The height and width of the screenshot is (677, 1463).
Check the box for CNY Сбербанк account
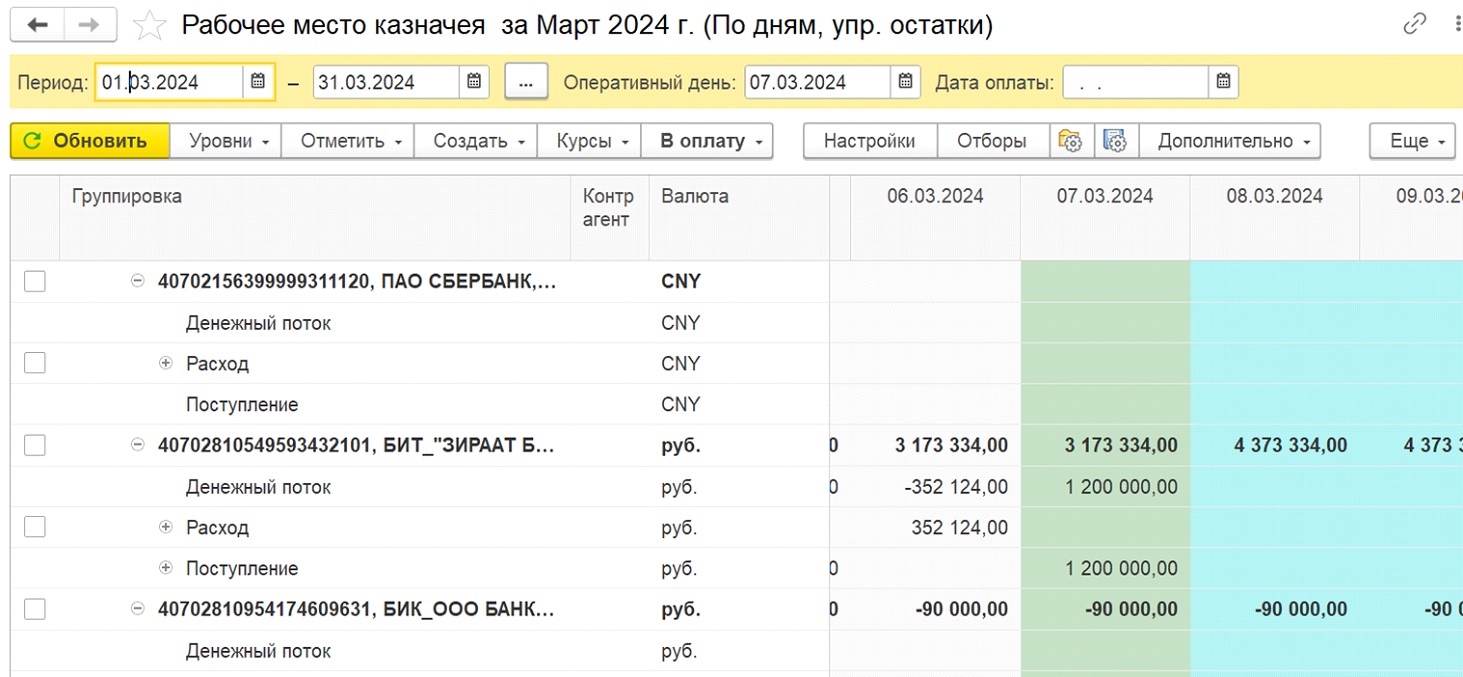35,282
